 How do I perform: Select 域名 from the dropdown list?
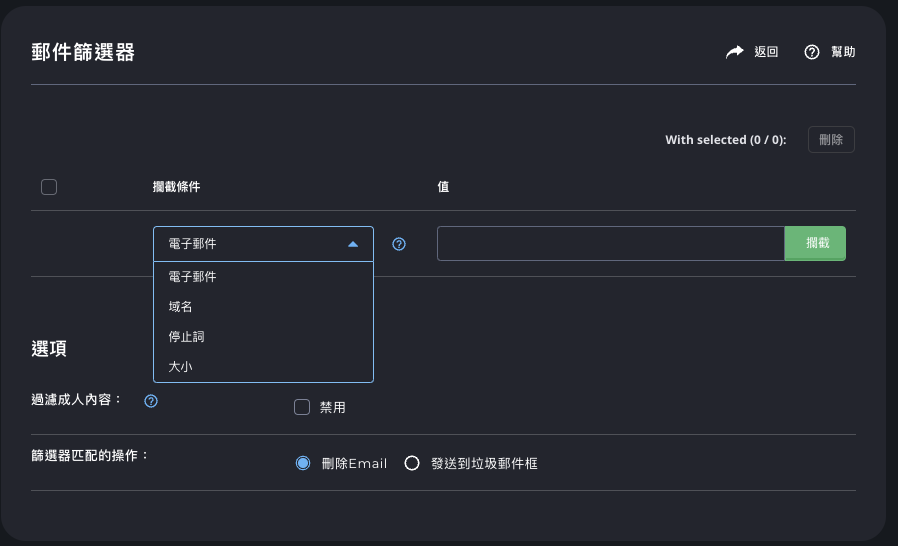tap(181, 307)
